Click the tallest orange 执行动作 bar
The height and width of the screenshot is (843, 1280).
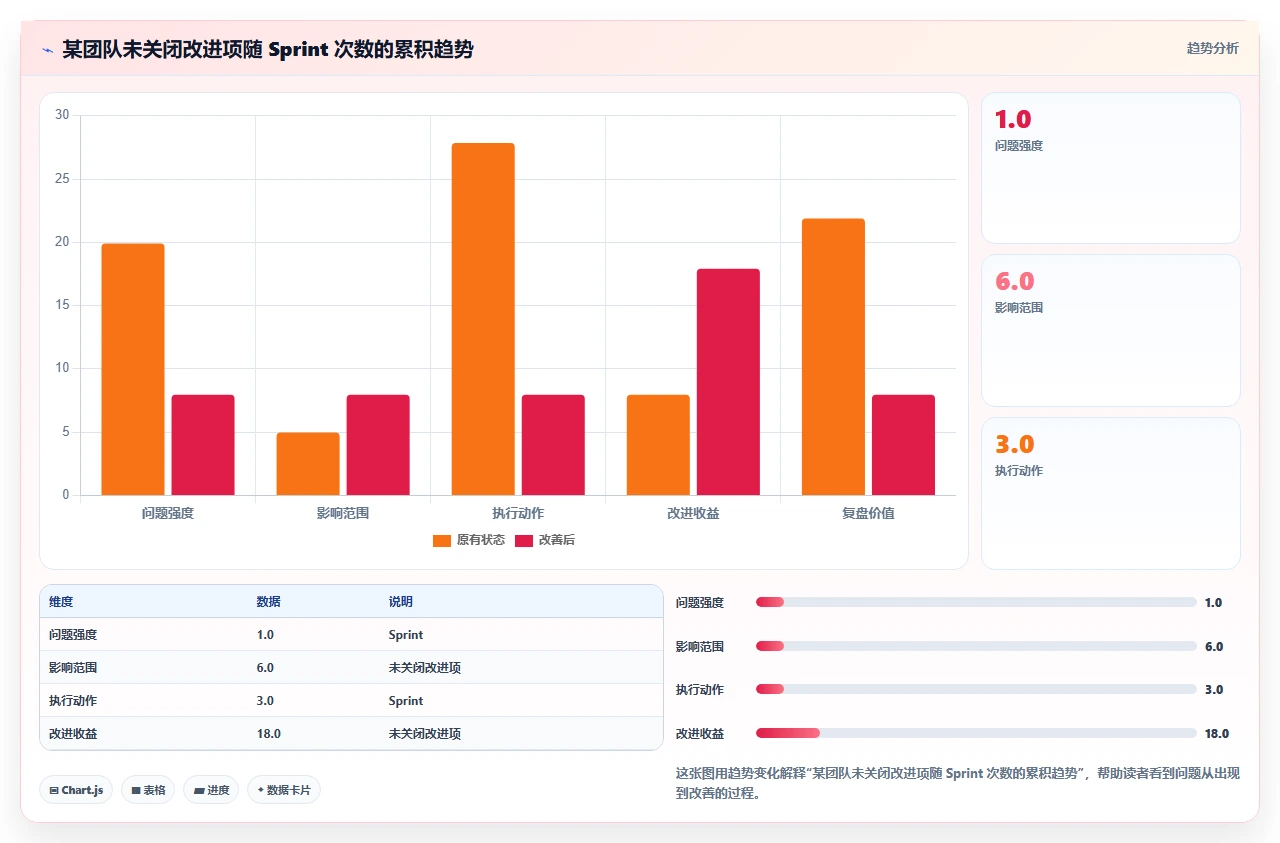click(483, 319)
